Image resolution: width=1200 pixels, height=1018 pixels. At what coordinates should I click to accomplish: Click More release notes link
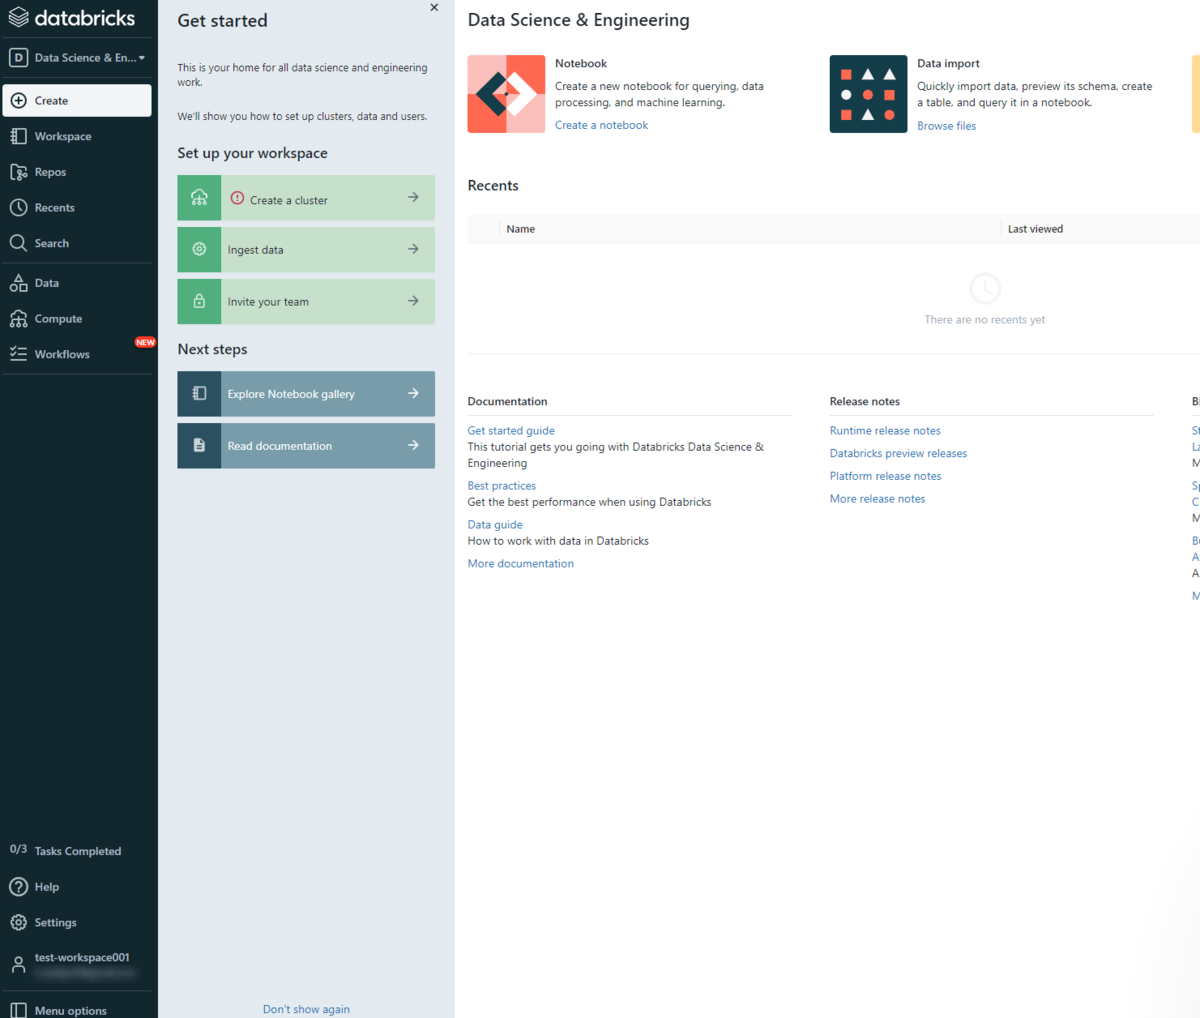coord(877,499)
